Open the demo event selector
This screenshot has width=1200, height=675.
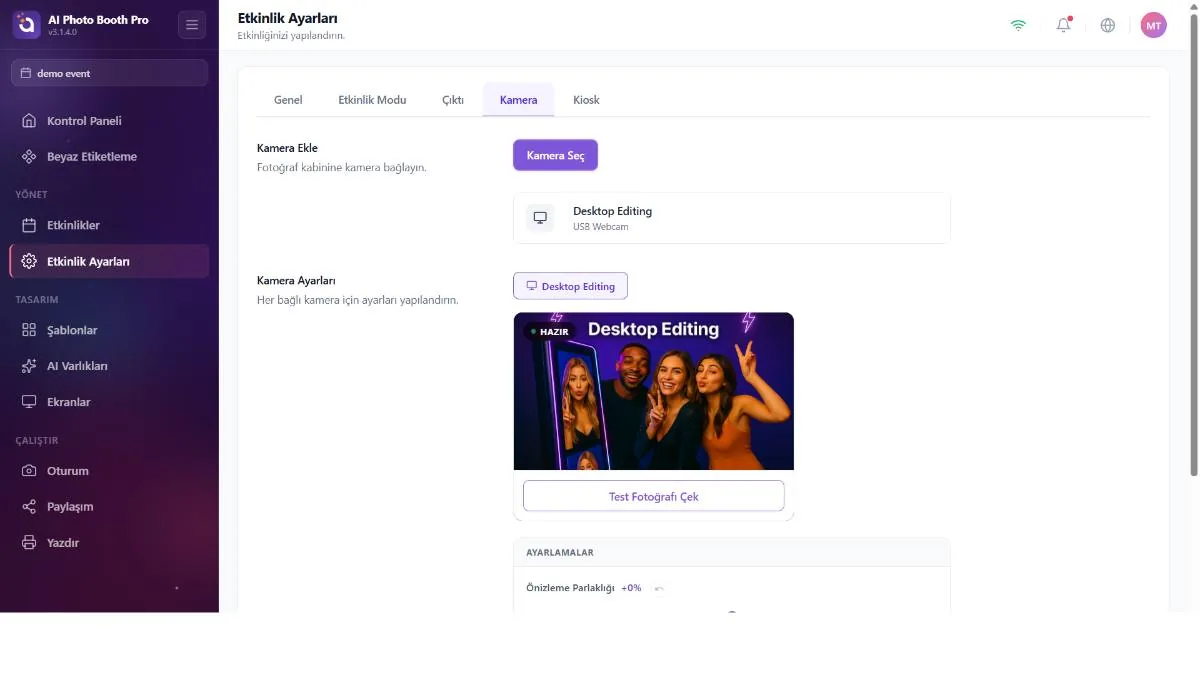pos(109,73)
